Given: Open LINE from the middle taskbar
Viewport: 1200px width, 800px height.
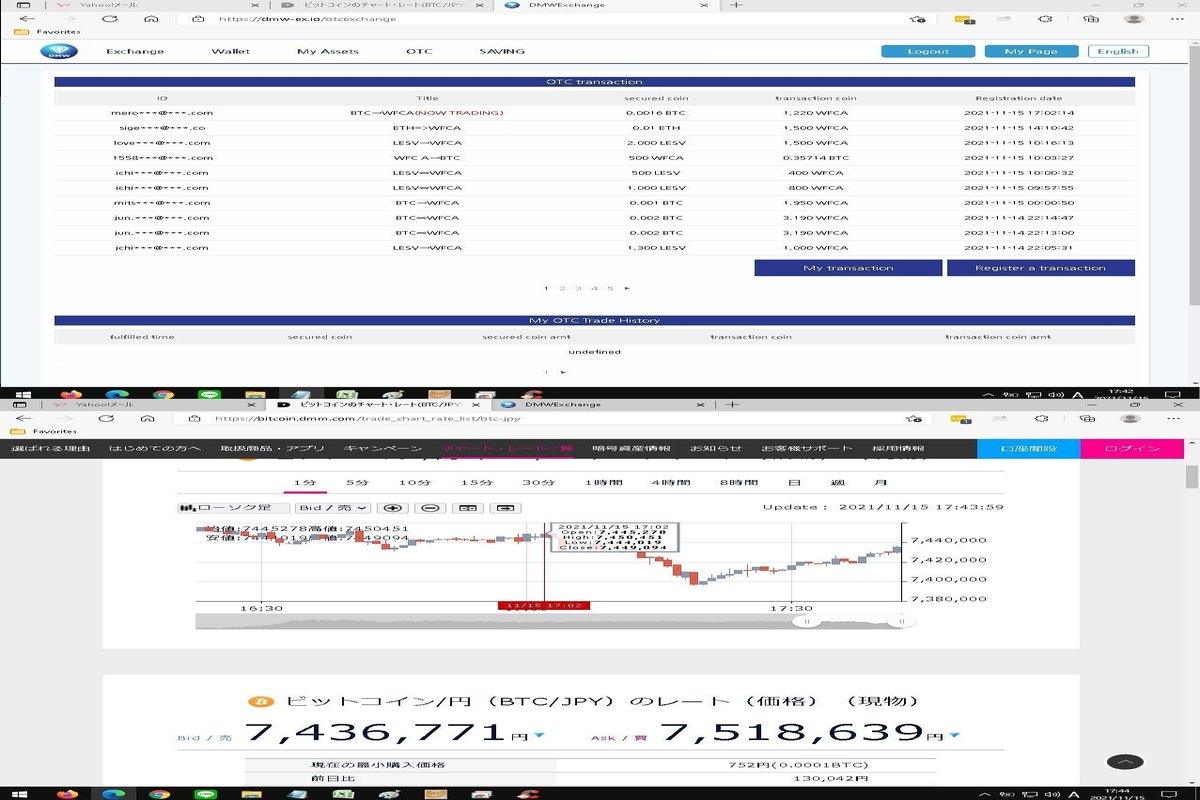Looking at the screenshot, I should pos(207,396).
